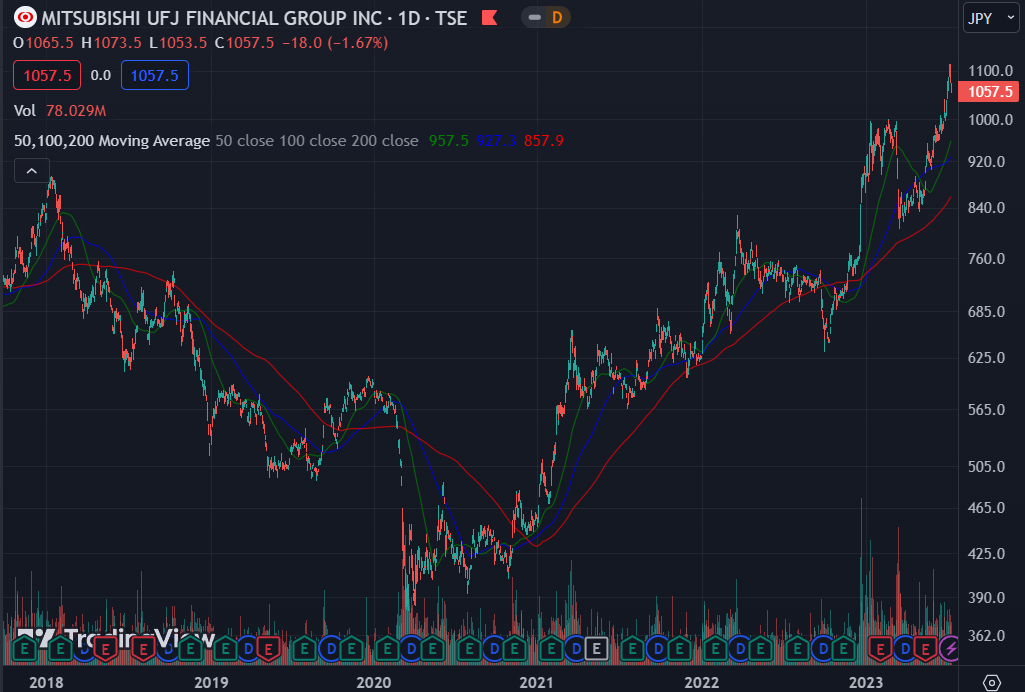Click the 920.0 price axis label
Viewport: 1025px width, 692px height.
click(x=986, y=161)
